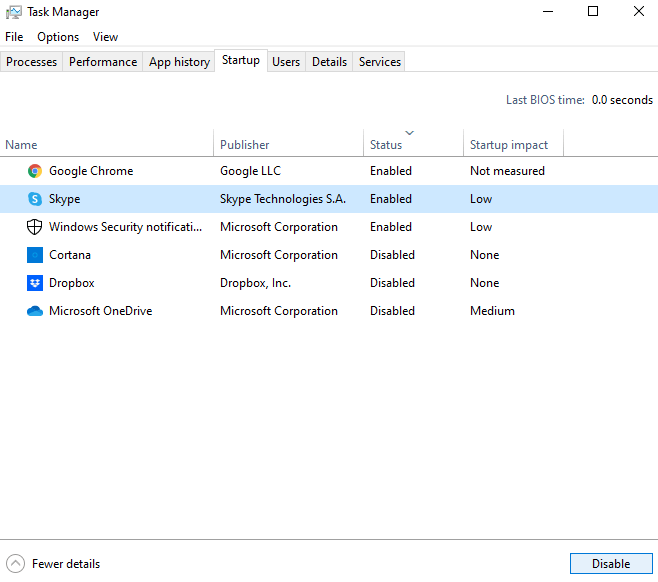658x582 pixels.
Task: Click the Fewer details label
Action: [x=66, y=564]
